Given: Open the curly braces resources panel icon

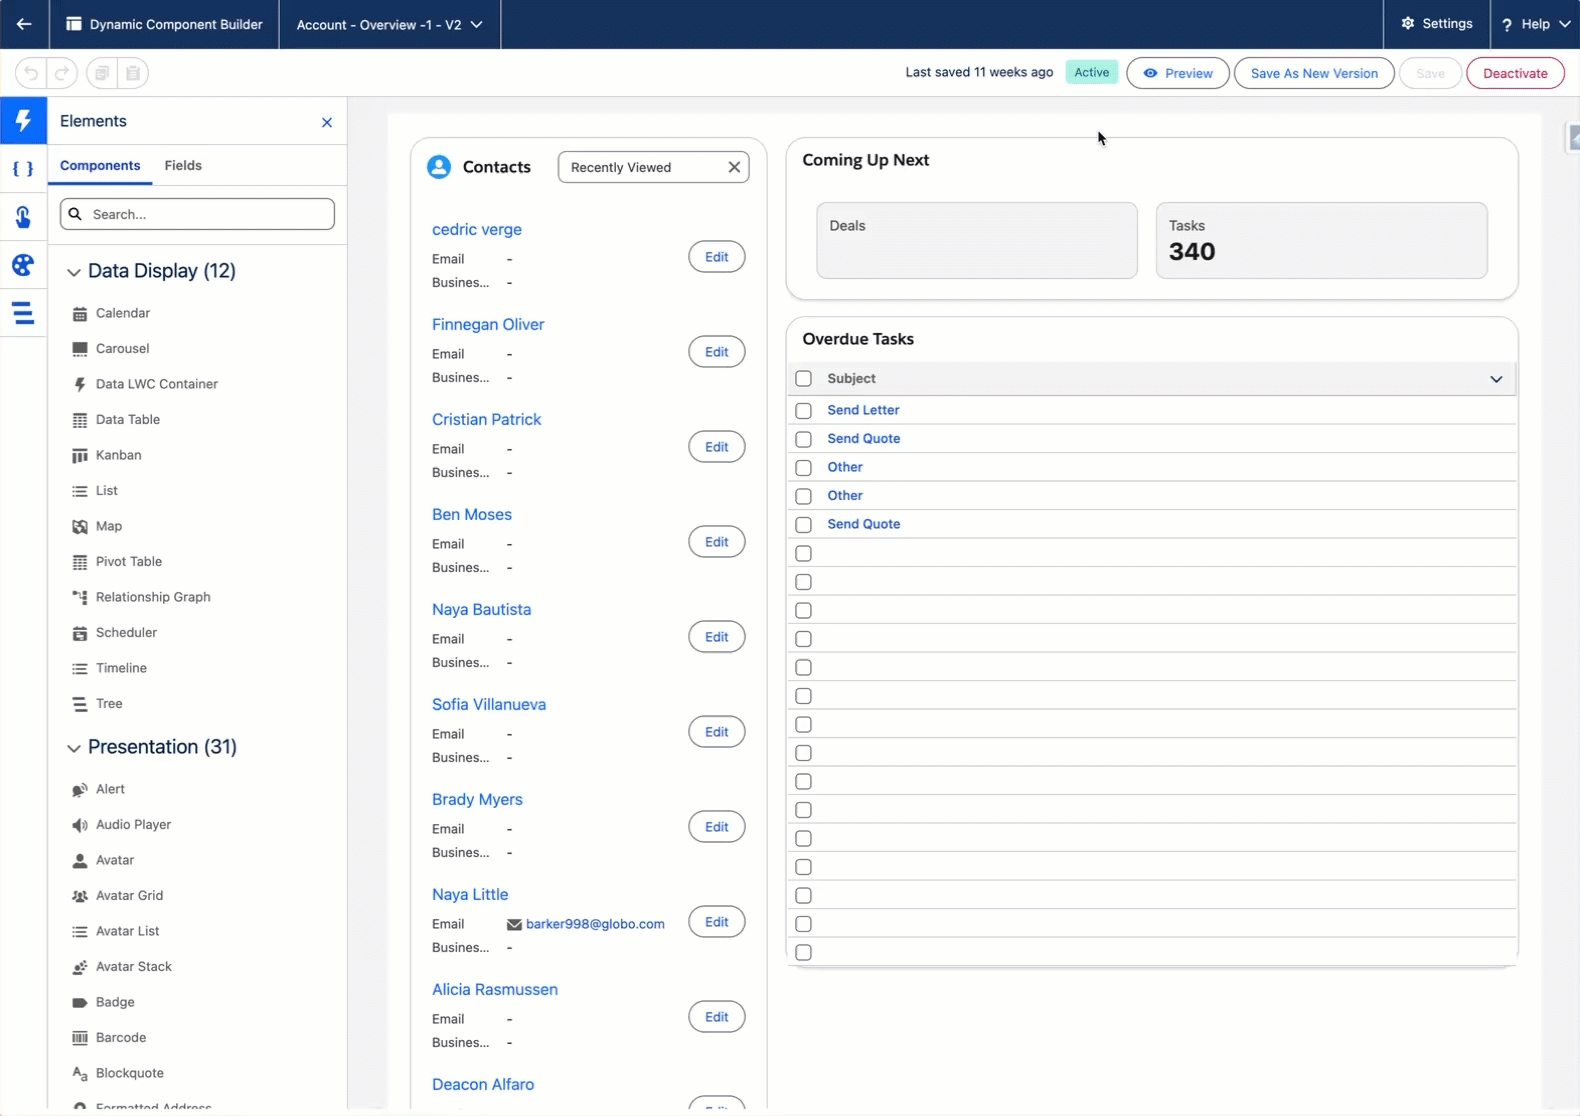Looking at the screenshot, I should click(23, 169).
